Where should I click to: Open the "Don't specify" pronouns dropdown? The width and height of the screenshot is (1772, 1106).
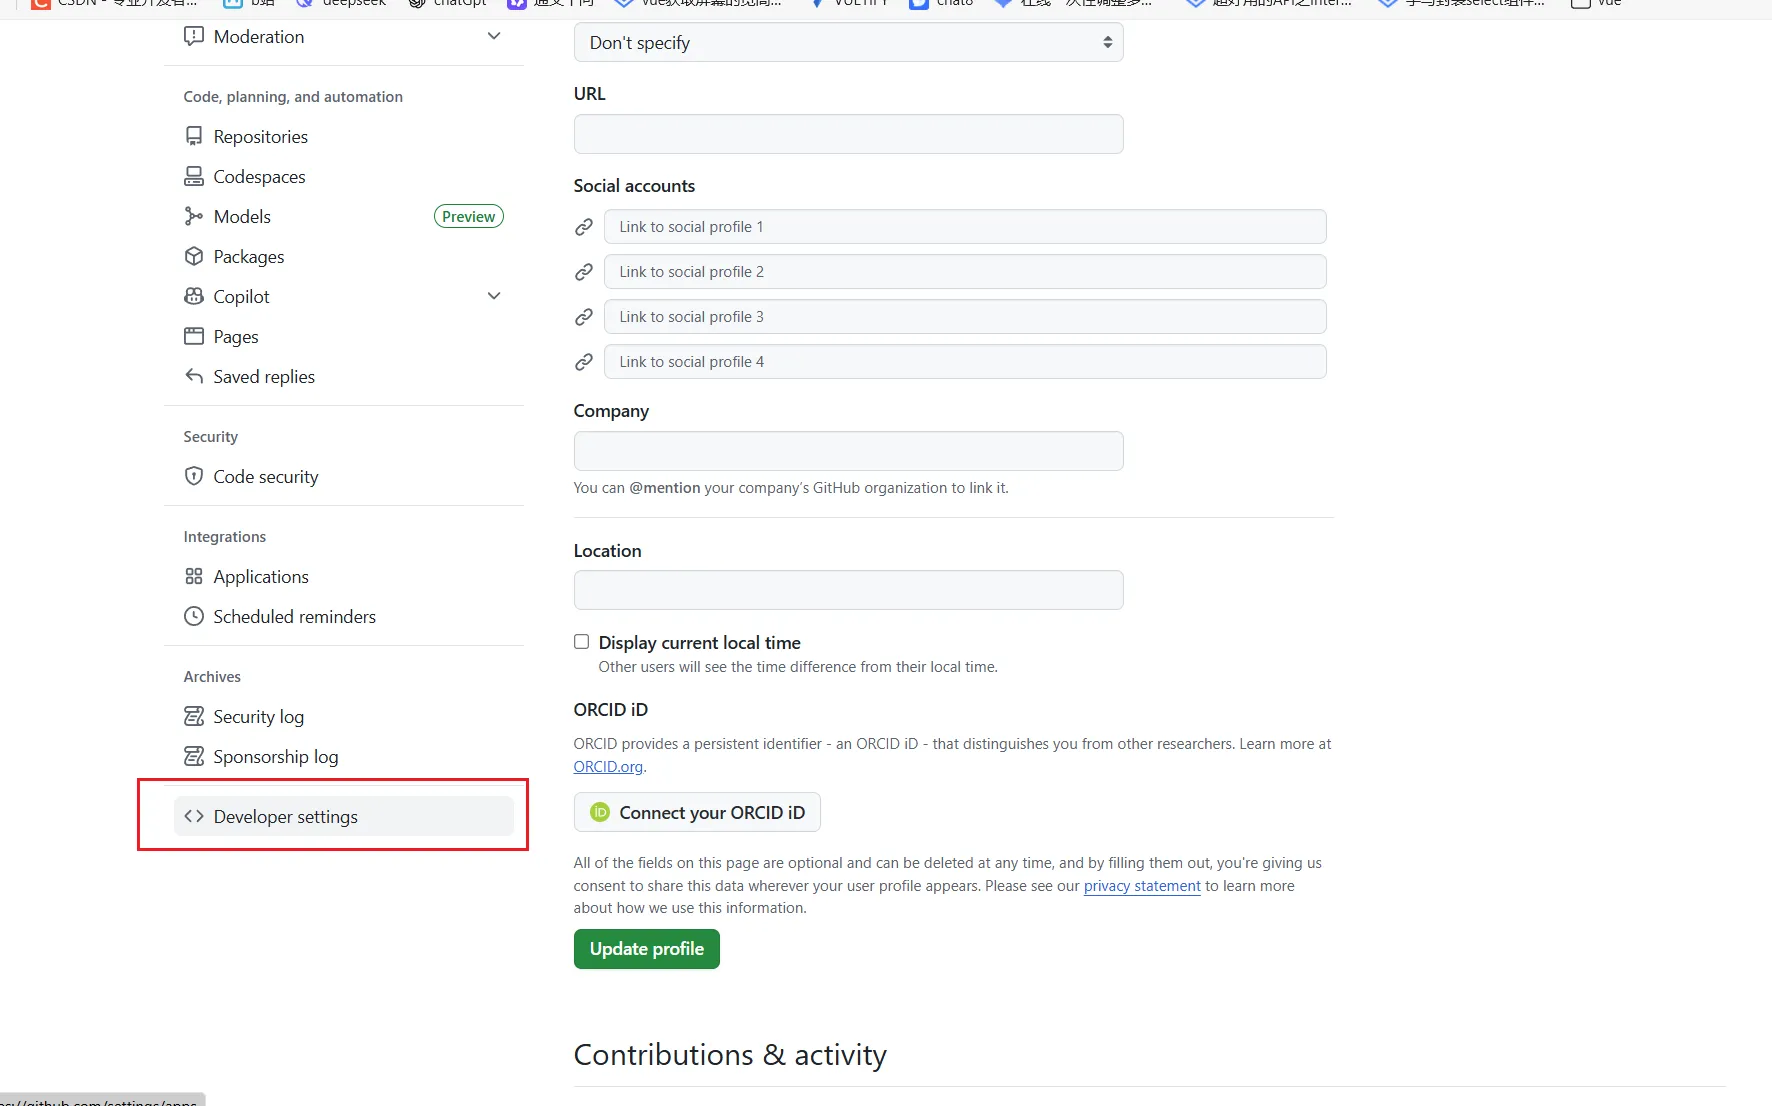click(x=848, y=43)
